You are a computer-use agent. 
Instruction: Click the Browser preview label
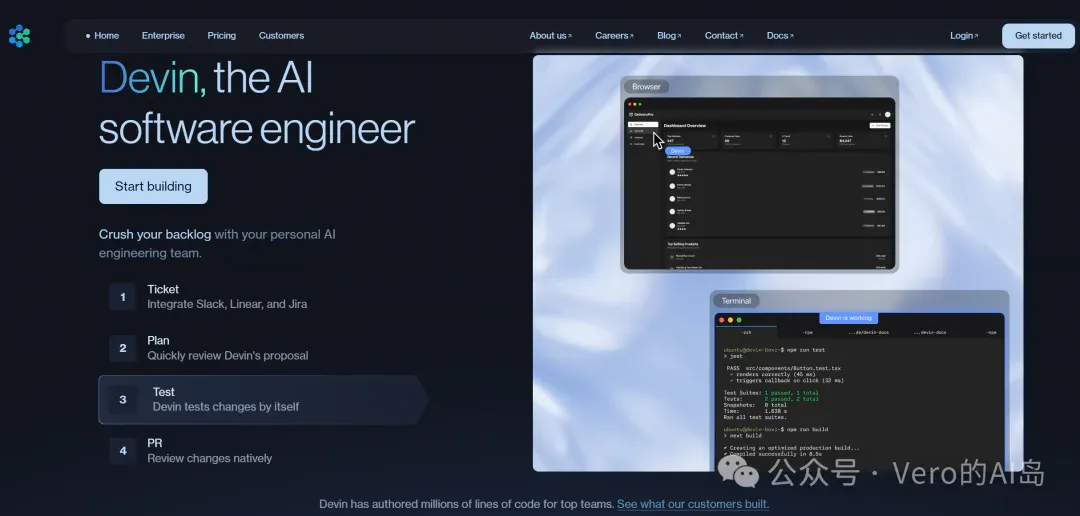pos(646,87)
